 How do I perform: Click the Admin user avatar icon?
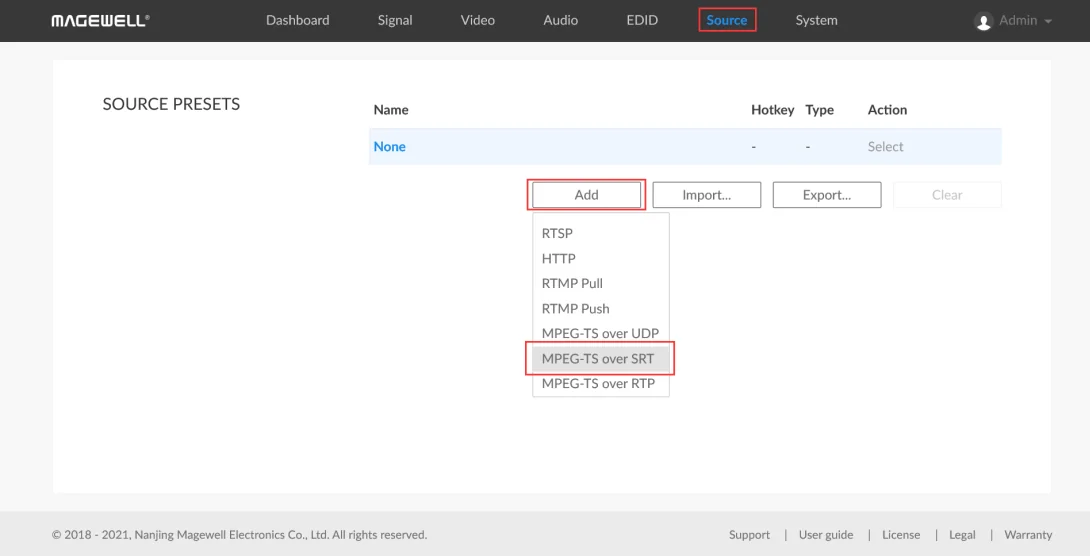click(x=983, y=21)
